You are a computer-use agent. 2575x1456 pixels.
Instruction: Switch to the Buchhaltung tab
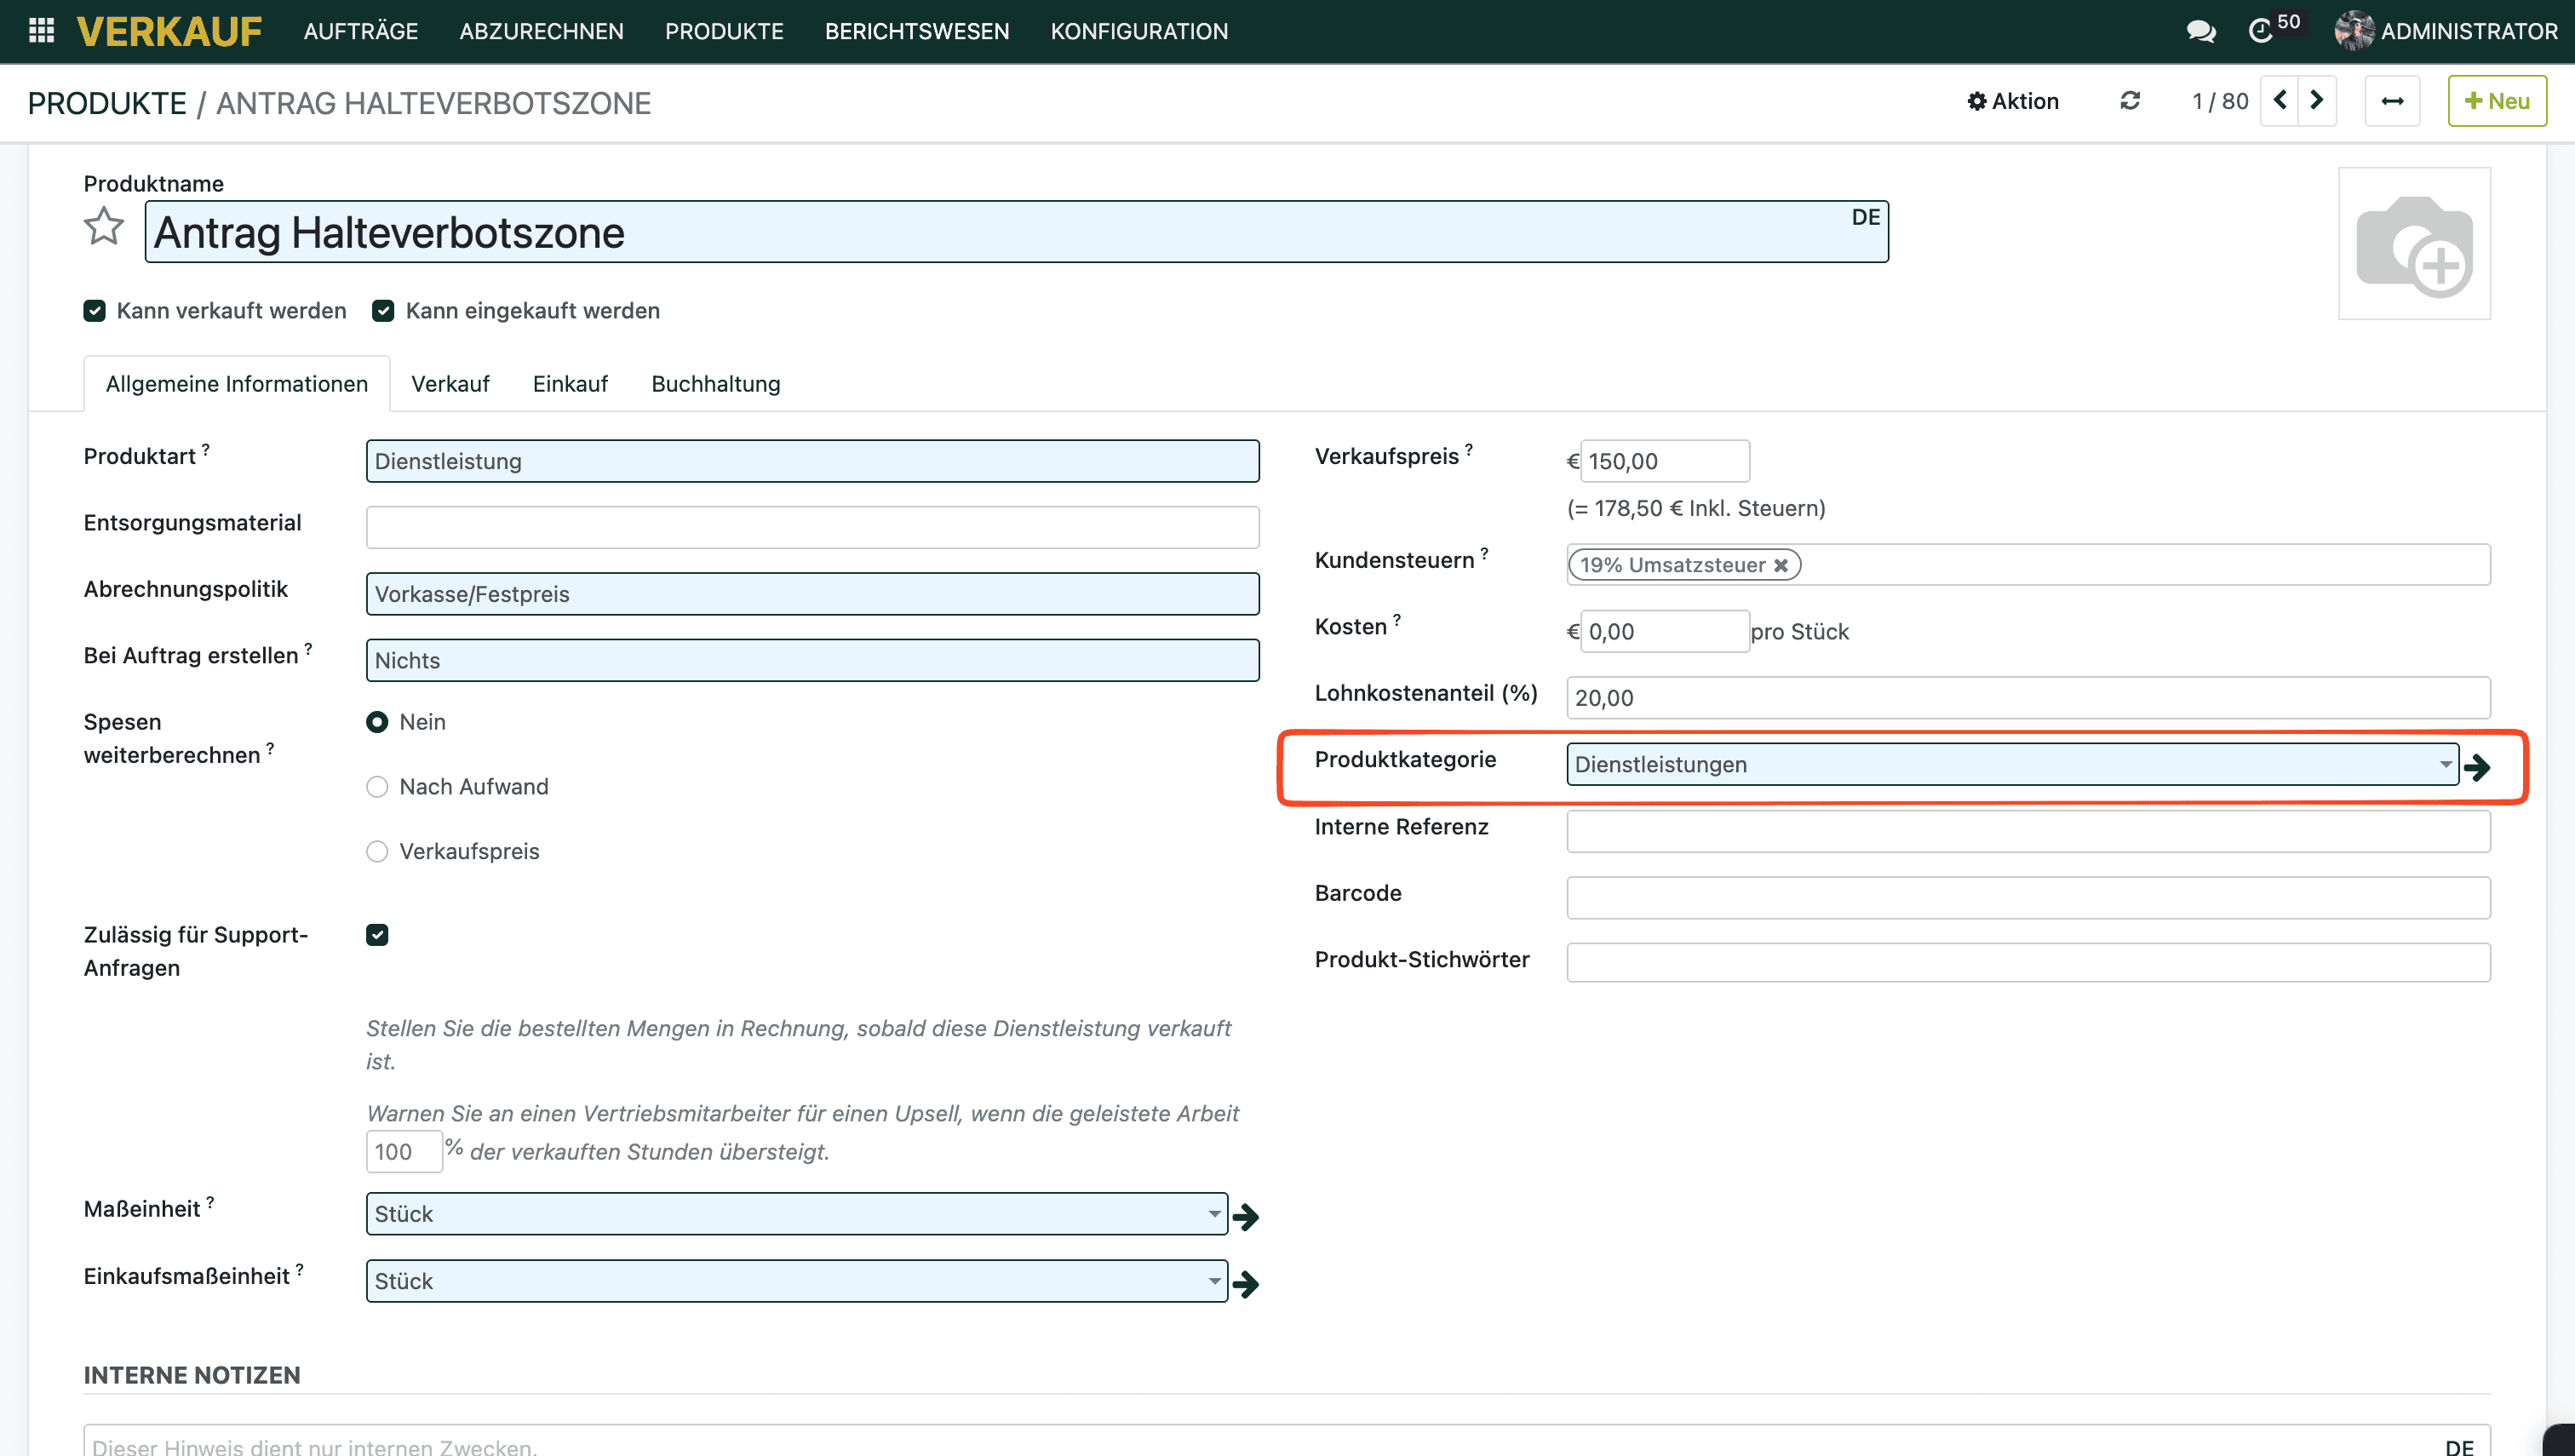coord(716,384)
